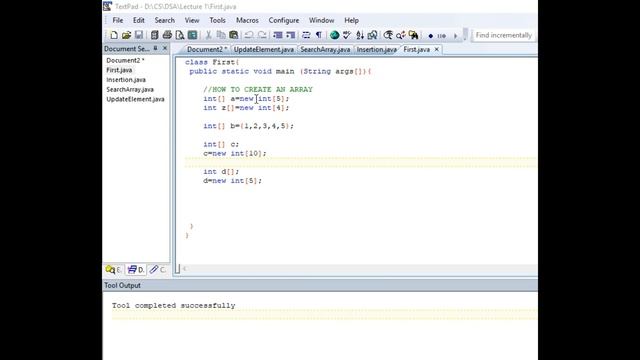Select Document2 in Document Selector list
This screenshot has width=640, height=360.
coord(125,60)
